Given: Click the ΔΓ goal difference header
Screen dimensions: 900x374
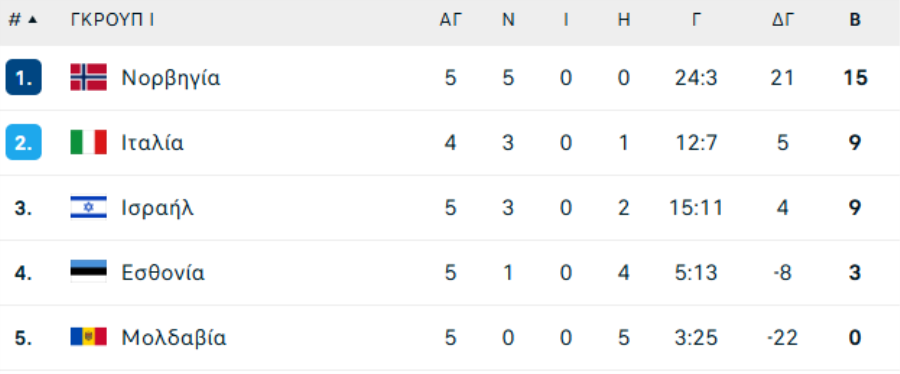Looking at the screenshot, I should pos(782,20).
